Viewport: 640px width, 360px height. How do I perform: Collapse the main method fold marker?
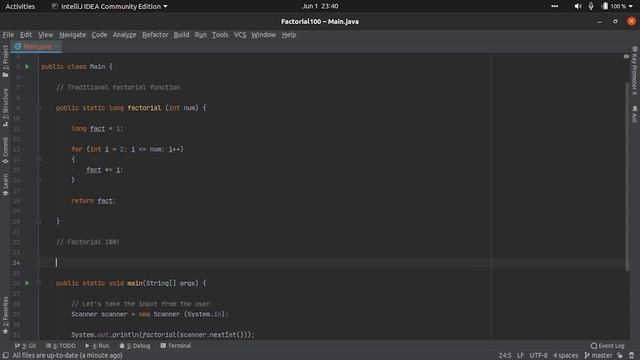[x=39, y=283]
